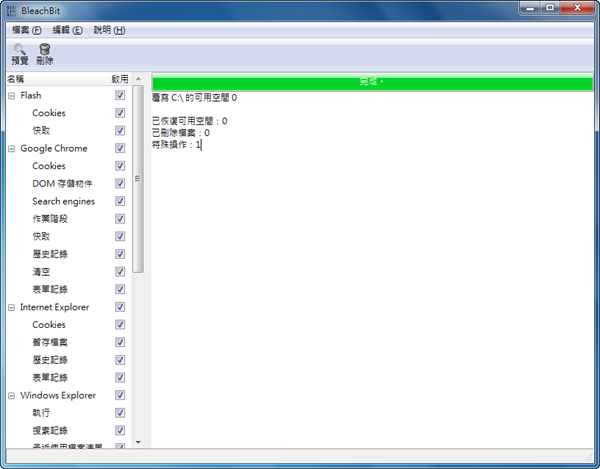Screen dimensions: 600x469
Task: Click the green 完成 progress bar
Action: coord(372,81)
